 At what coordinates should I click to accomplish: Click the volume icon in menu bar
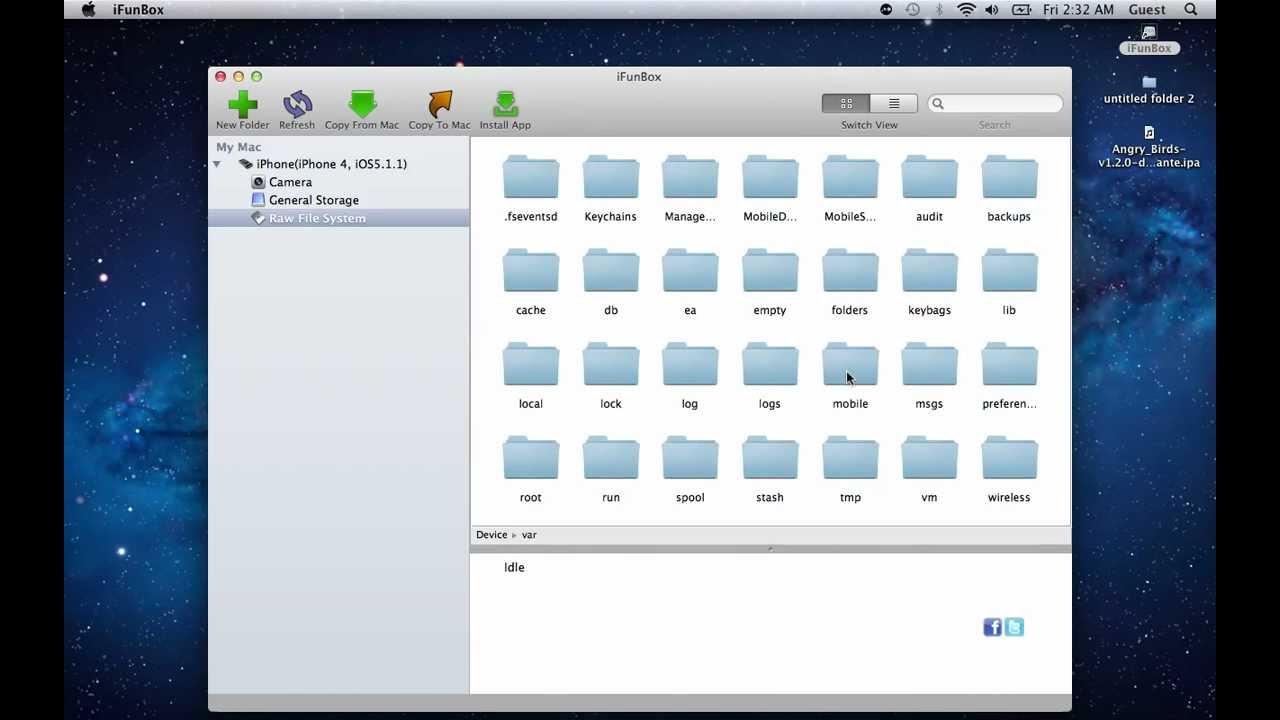pyautogui.click(x=992, y=9)
